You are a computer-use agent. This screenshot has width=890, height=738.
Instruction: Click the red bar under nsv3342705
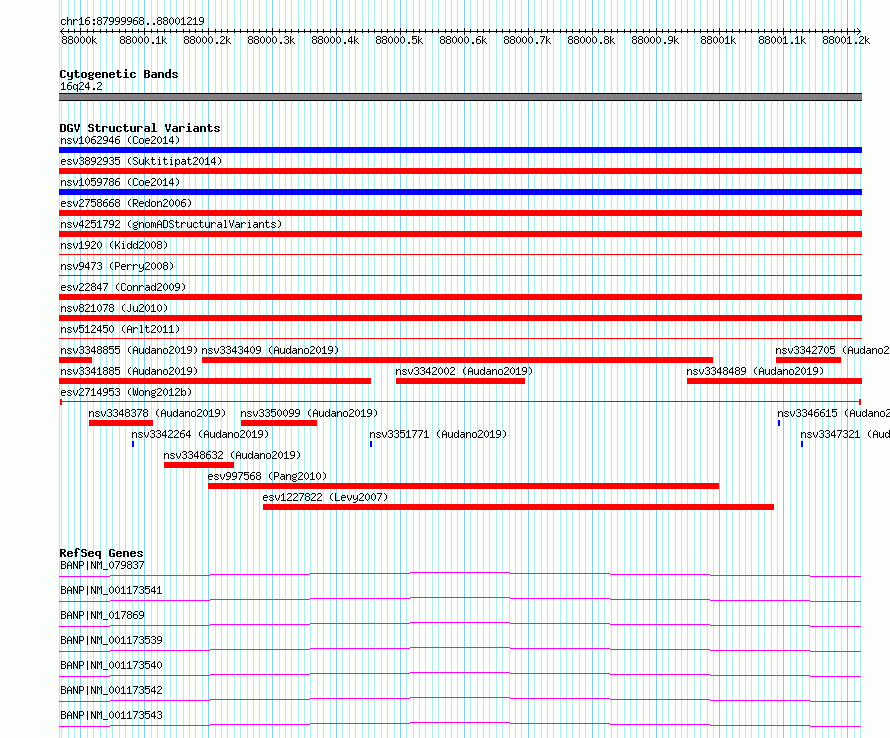coord(808,360)
